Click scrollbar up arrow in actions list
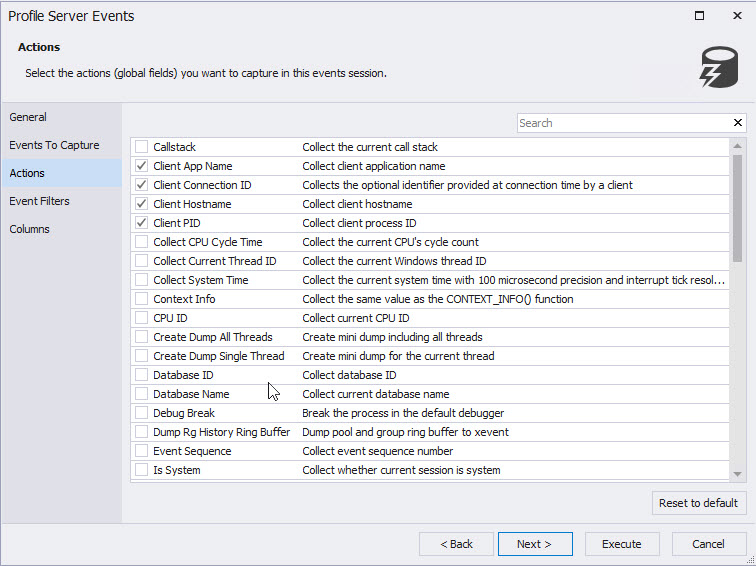The width and height of the screenshot is (756, 566). [x=738, y=146]
